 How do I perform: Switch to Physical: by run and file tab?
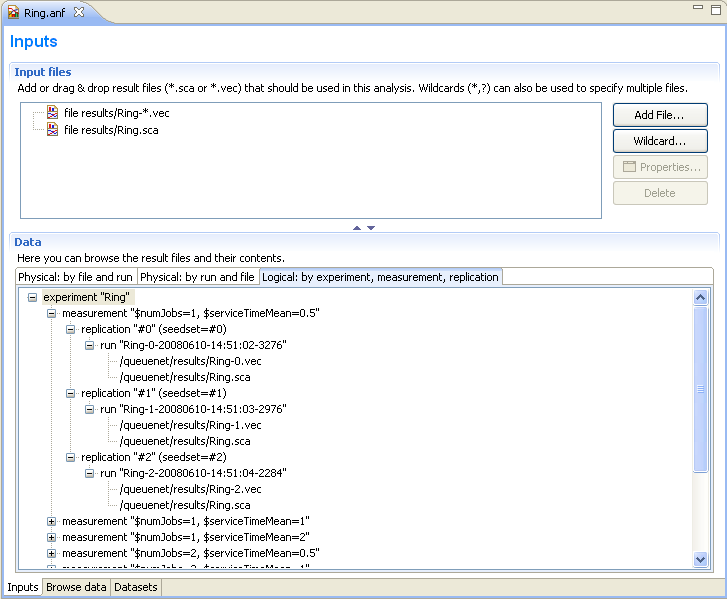pyautogui.click(x=198, y=277)
